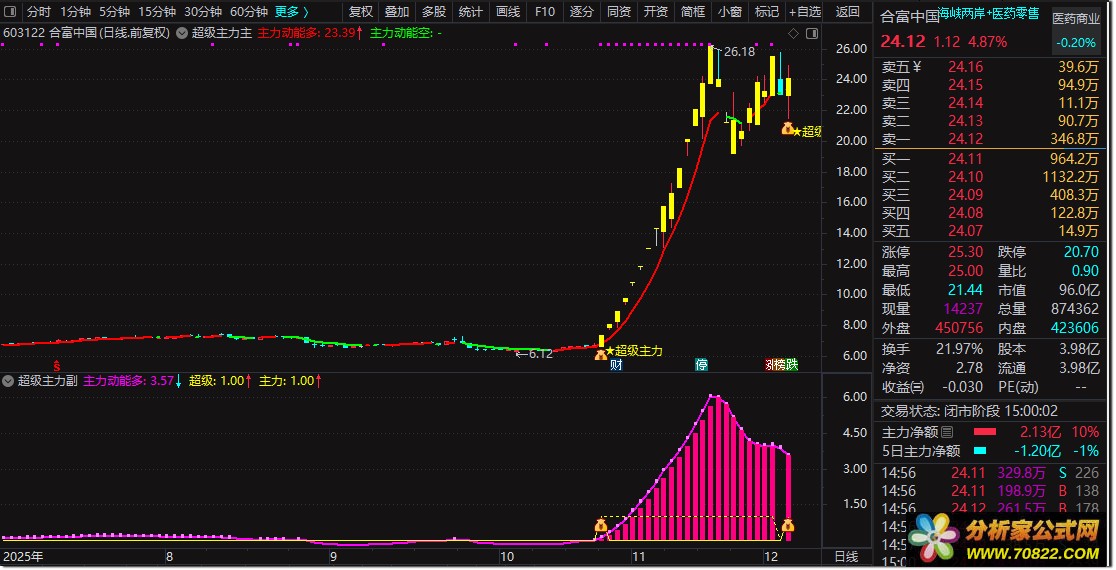The width and height of the screenshot is (1116, 570).
Task: Click the 日线 period label on the time axis
Action: point(845,556)
